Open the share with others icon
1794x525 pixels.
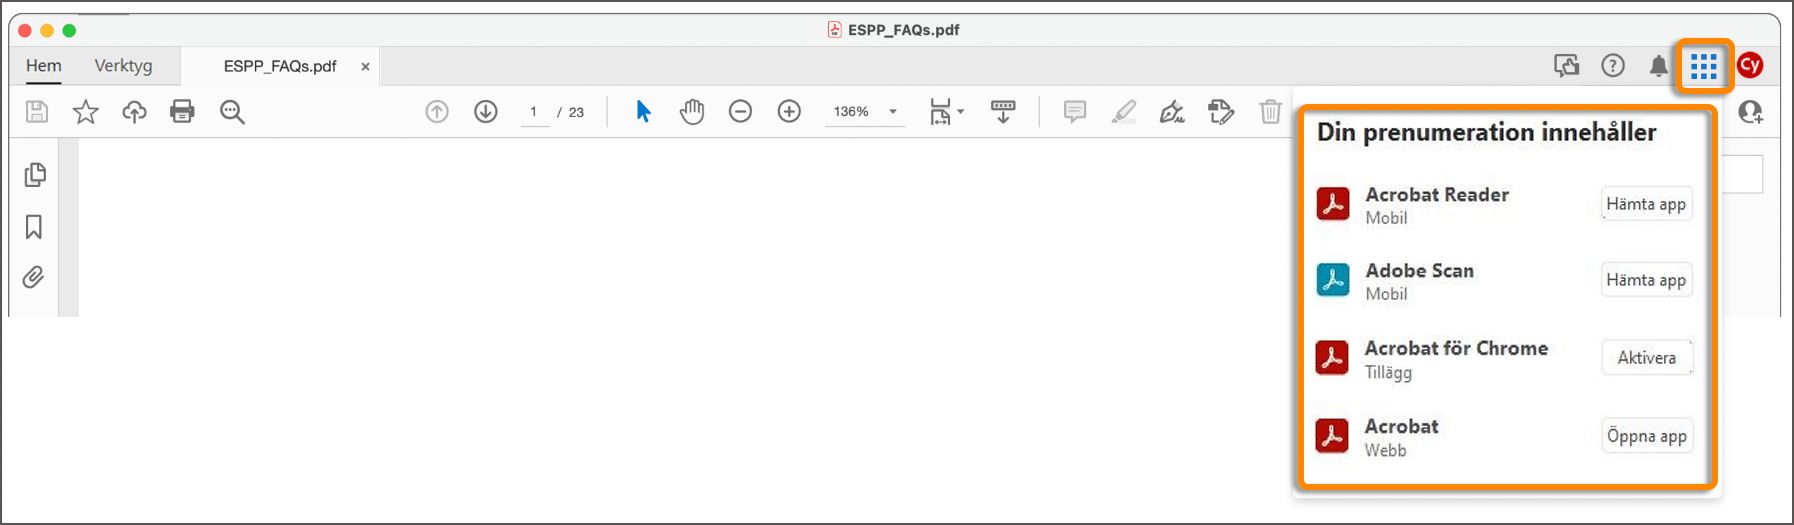pos(1751,112)
